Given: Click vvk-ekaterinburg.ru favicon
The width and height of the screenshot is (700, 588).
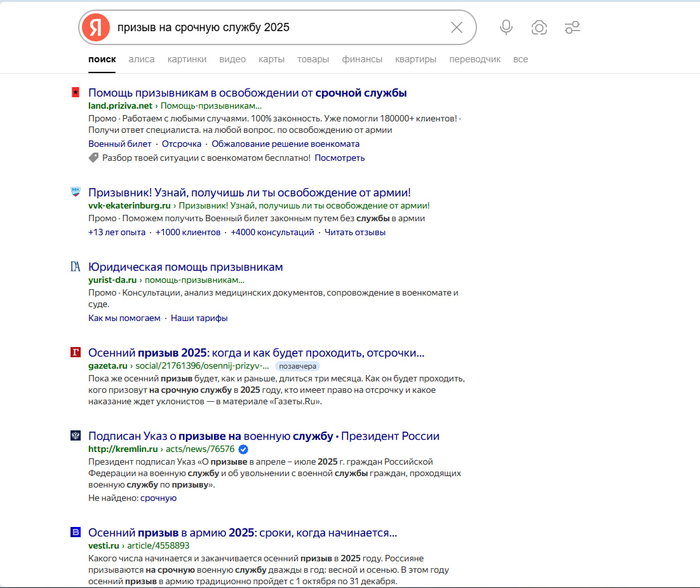Looking at the screenshot, I should 75,192.
